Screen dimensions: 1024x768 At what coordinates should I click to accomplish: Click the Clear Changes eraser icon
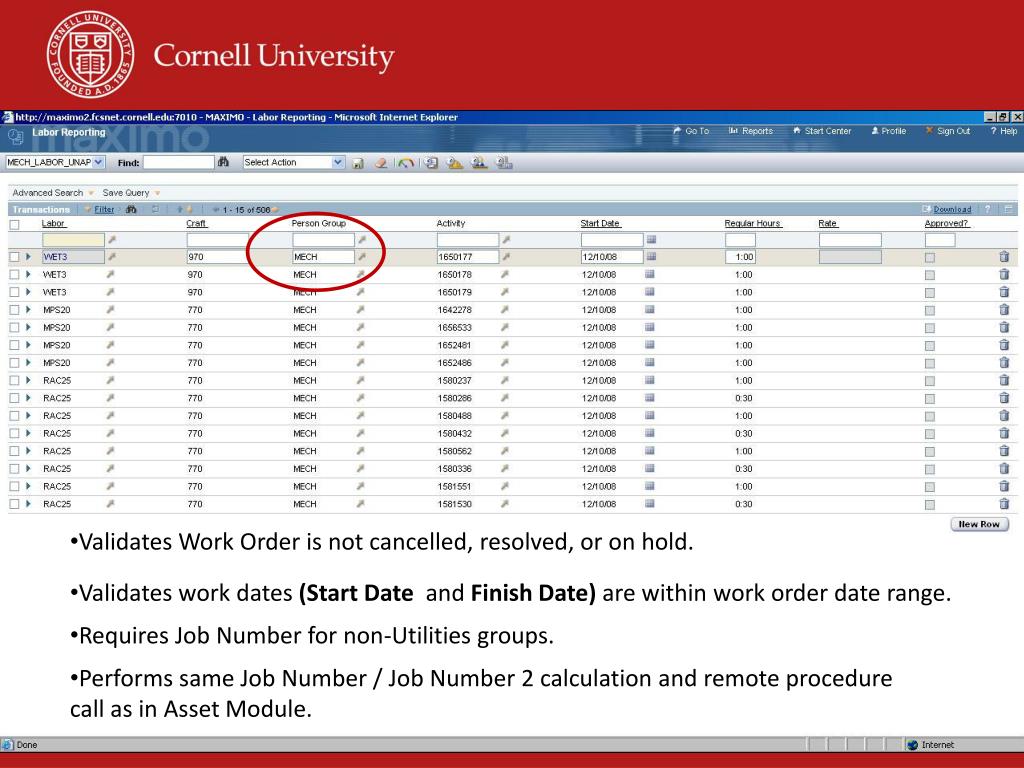[381, 163]
